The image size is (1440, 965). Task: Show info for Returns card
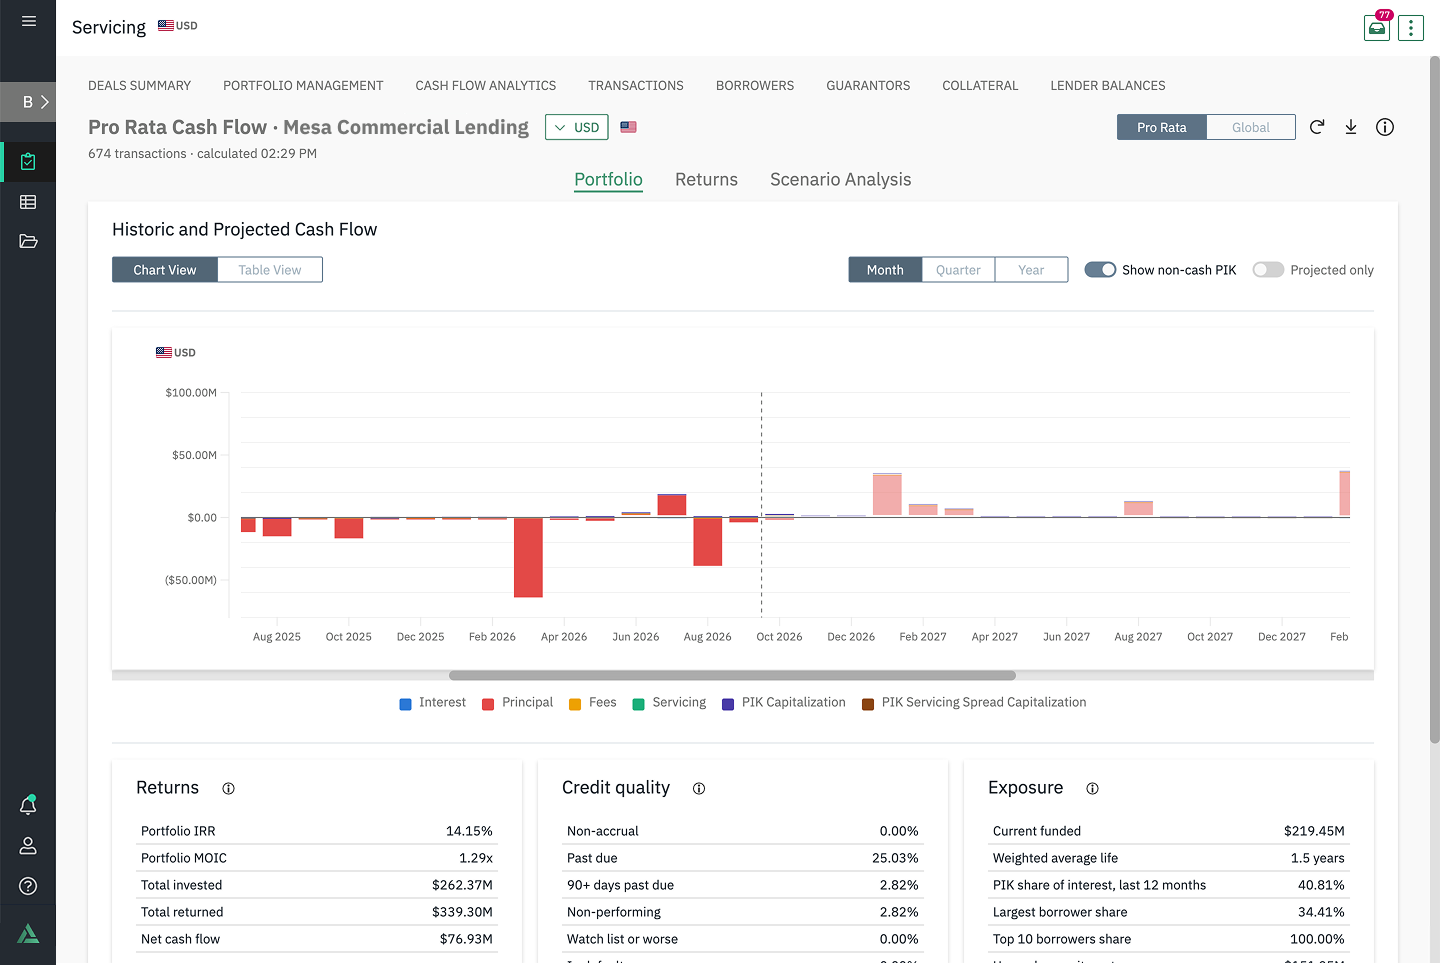[228, 789]
